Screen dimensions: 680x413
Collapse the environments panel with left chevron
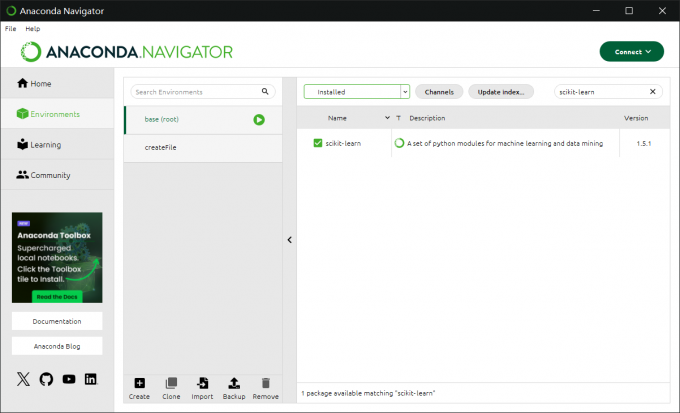(x=289, y=240)
